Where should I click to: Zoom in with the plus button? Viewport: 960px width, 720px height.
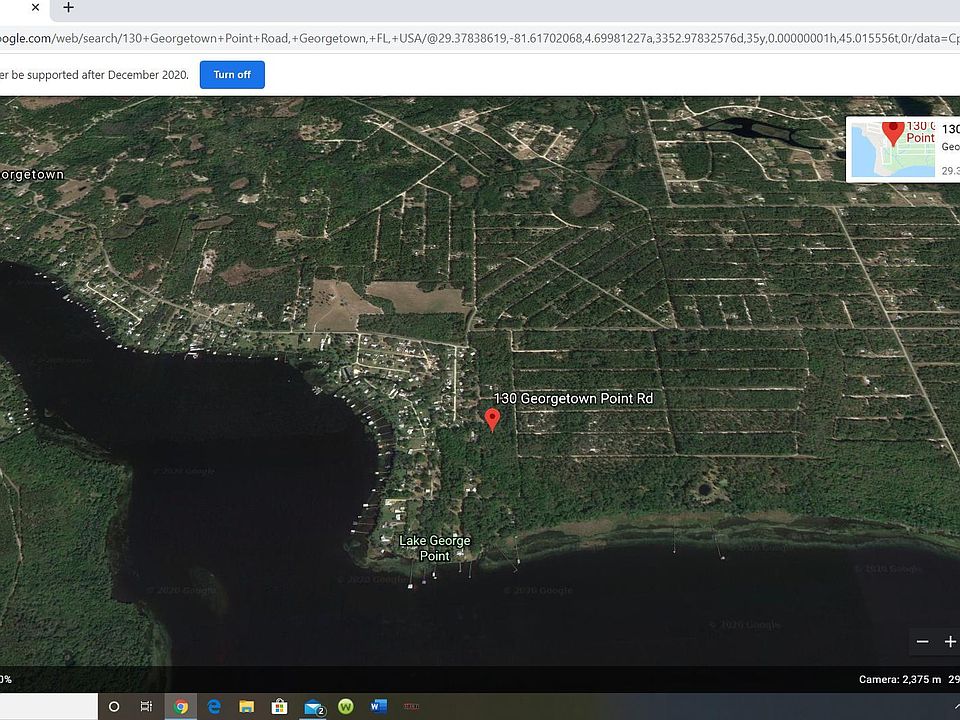click(x=950, y=641)
